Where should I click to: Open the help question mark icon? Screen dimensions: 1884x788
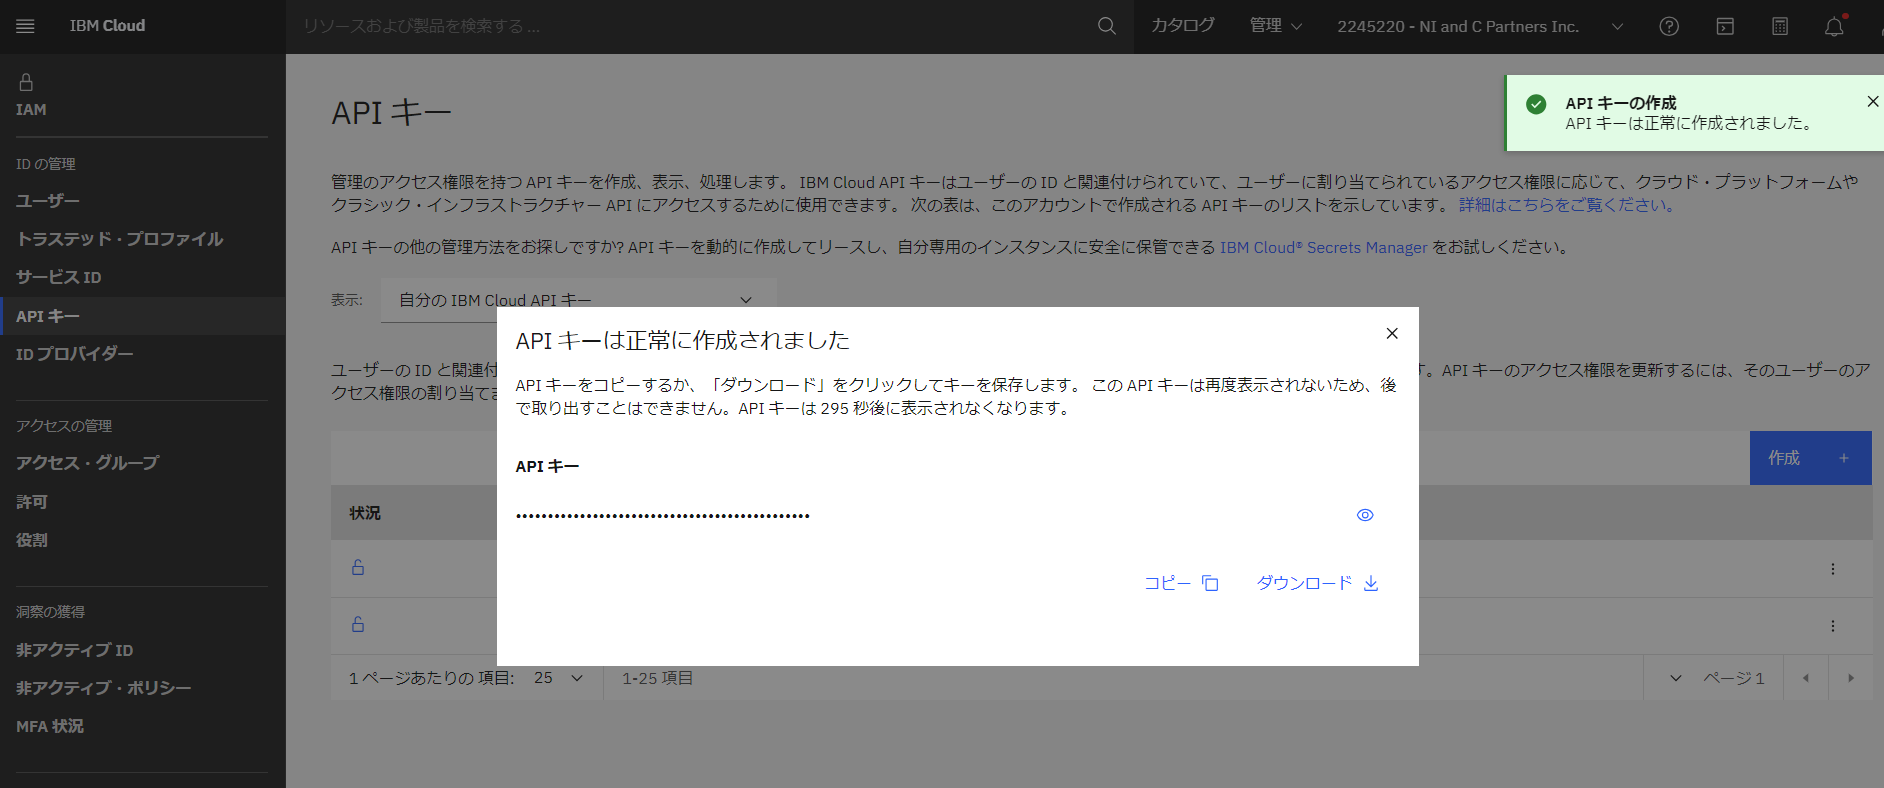pyautogui.click(x=1669, y=27)
